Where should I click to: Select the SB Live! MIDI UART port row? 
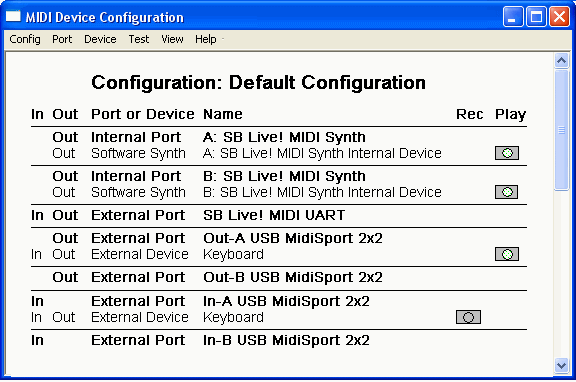point(279,215)
